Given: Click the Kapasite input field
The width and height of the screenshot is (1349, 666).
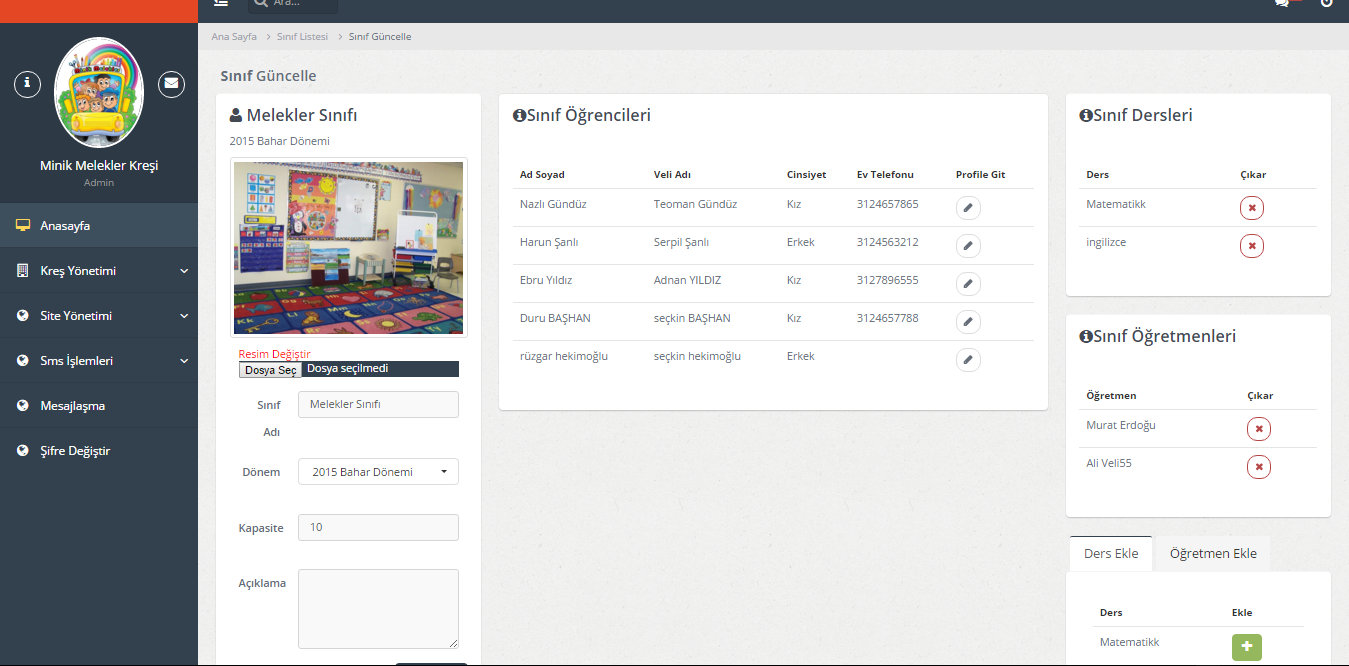Looking at the screenshot, I should pyautogui.click(x=378, y=528).
